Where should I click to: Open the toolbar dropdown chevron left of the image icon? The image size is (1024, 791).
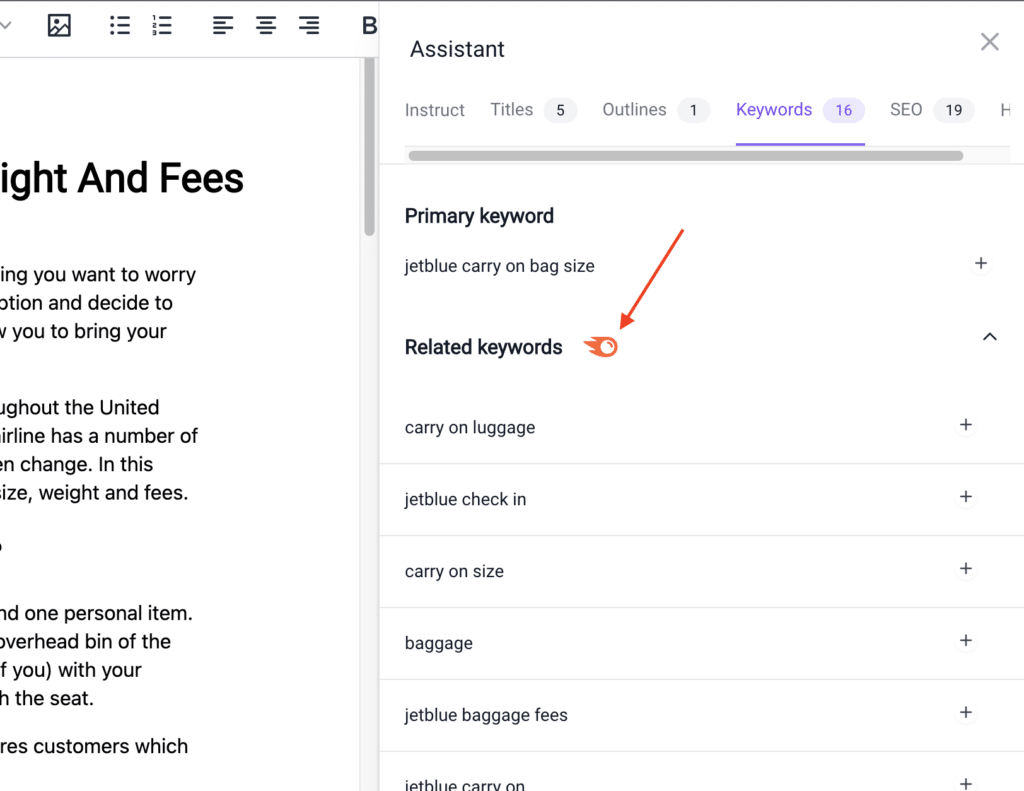coord(6,25)
